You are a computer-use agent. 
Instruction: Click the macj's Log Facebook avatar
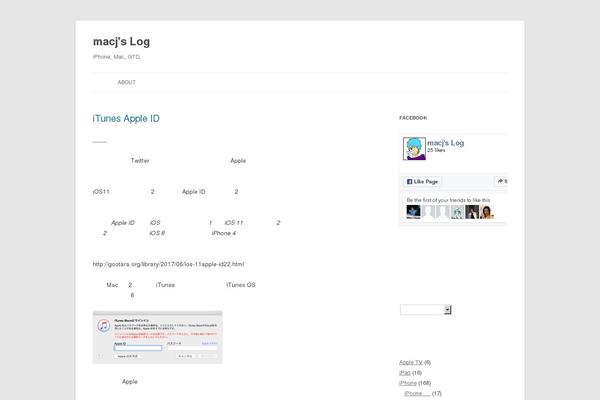(x=414, y=149)
